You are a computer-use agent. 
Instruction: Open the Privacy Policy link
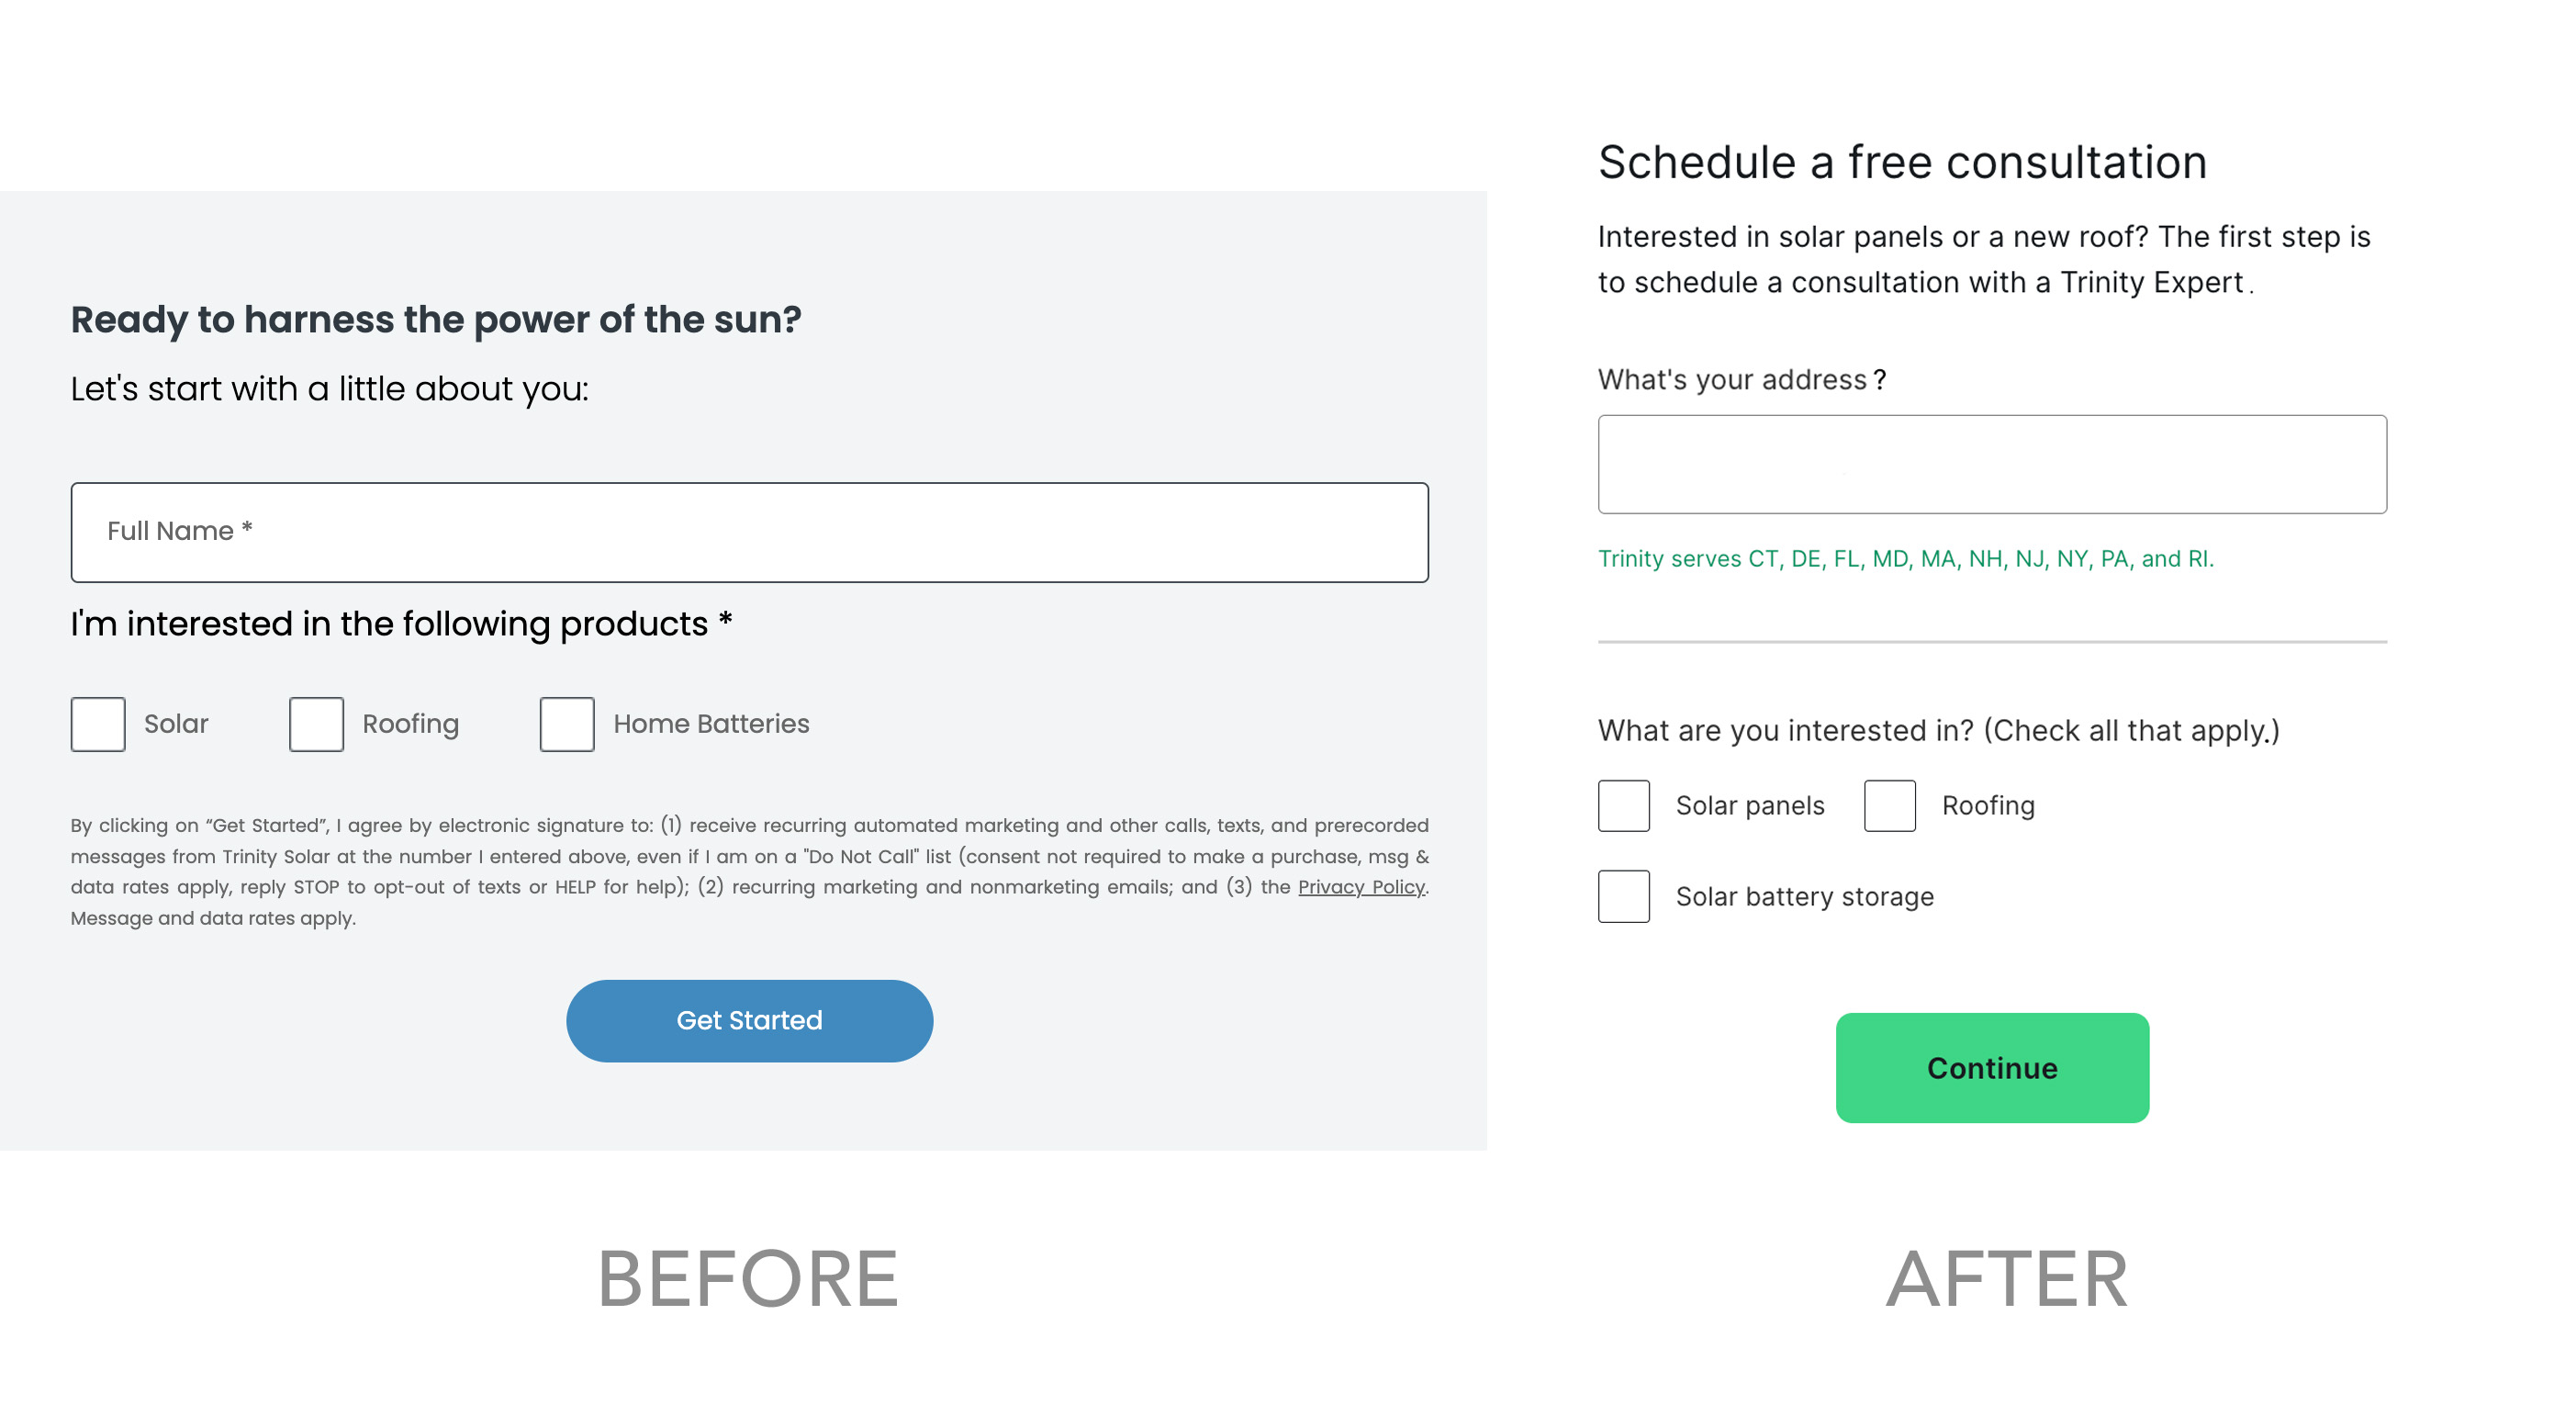click(x=1361, y=887)
